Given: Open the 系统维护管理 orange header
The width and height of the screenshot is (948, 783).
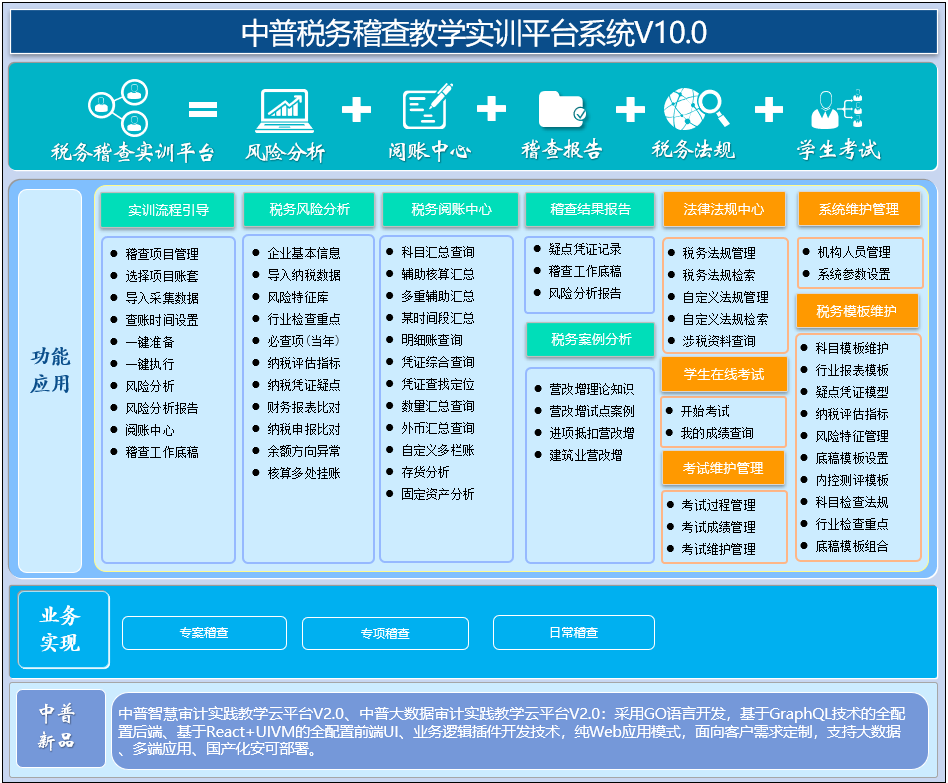Looking at the screenshot, I should pyautogui.click(x=859, y=209).
